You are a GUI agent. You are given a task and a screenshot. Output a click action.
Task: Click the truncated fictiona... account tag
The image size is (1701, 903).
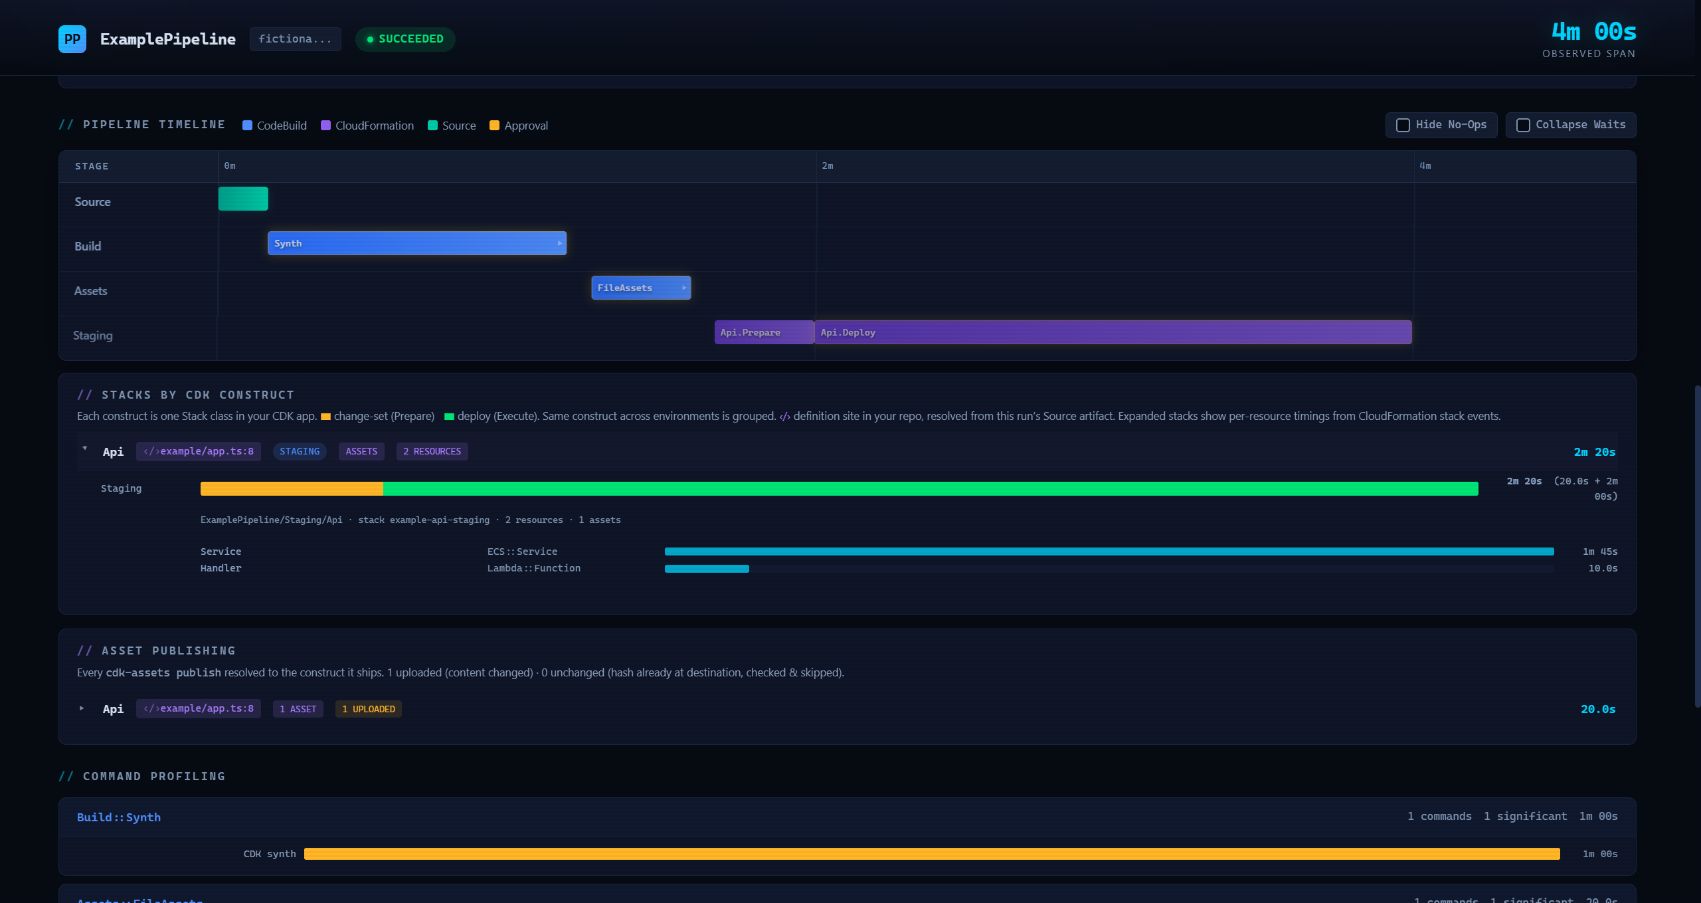pyautogui.click(x=295, y=39)
